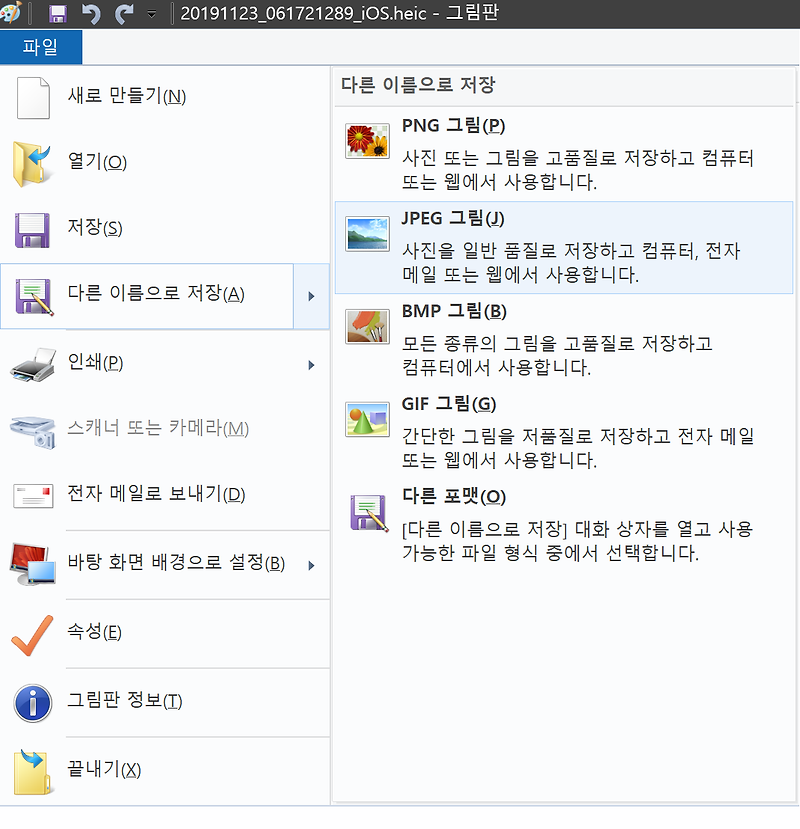This screenshot has width=800, height=829.
Task: Open the 파일 tab
Action: click(41, 47)
